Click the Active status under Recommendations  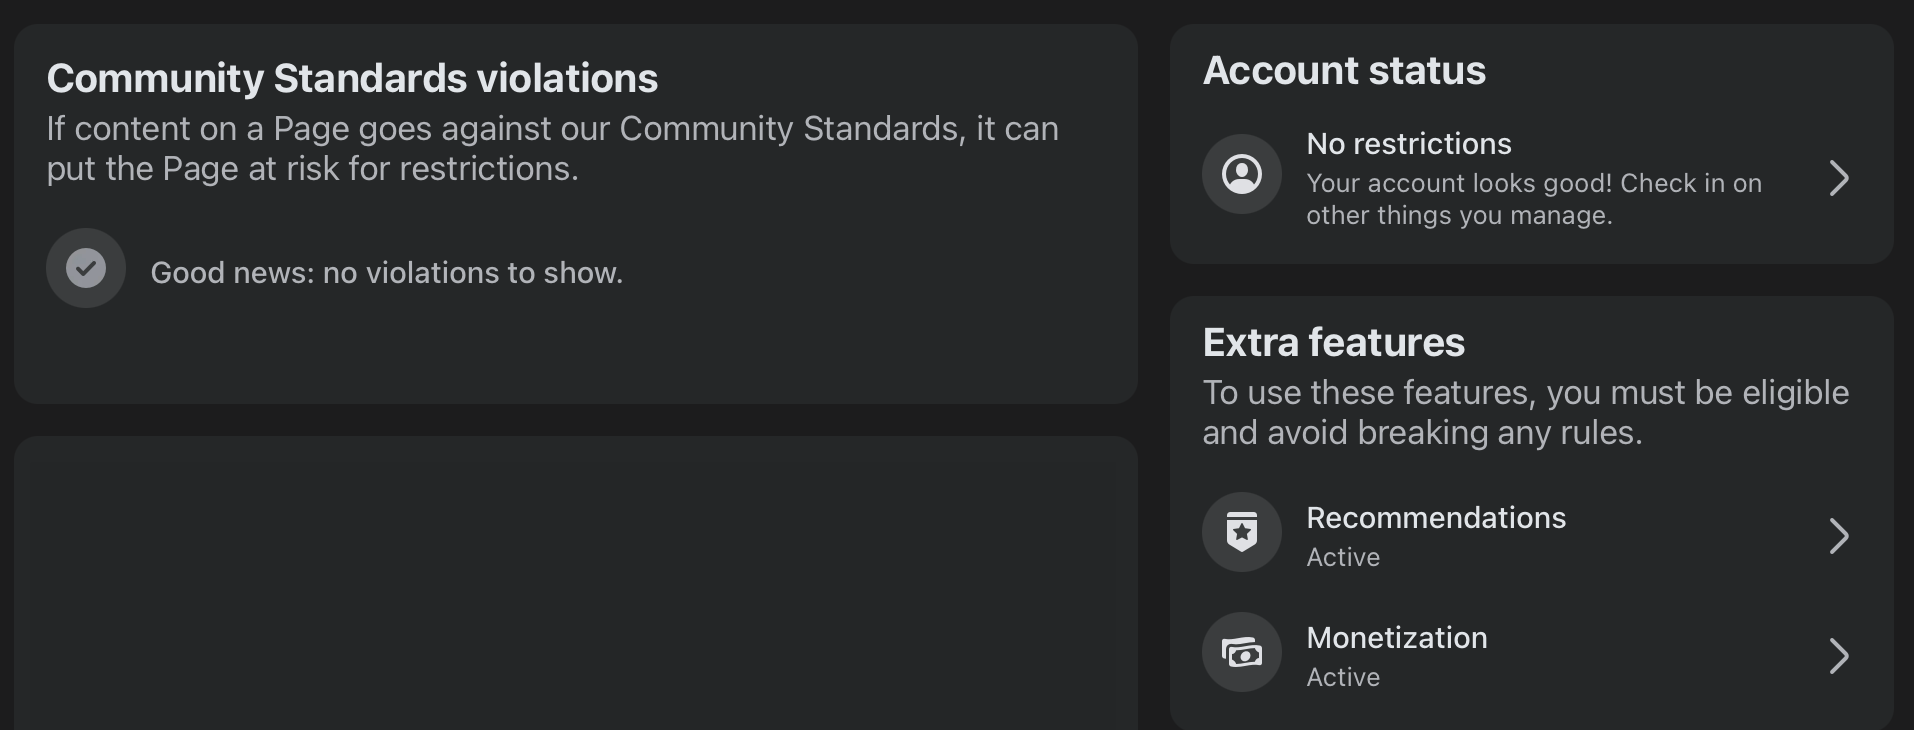pos(1343,557)
